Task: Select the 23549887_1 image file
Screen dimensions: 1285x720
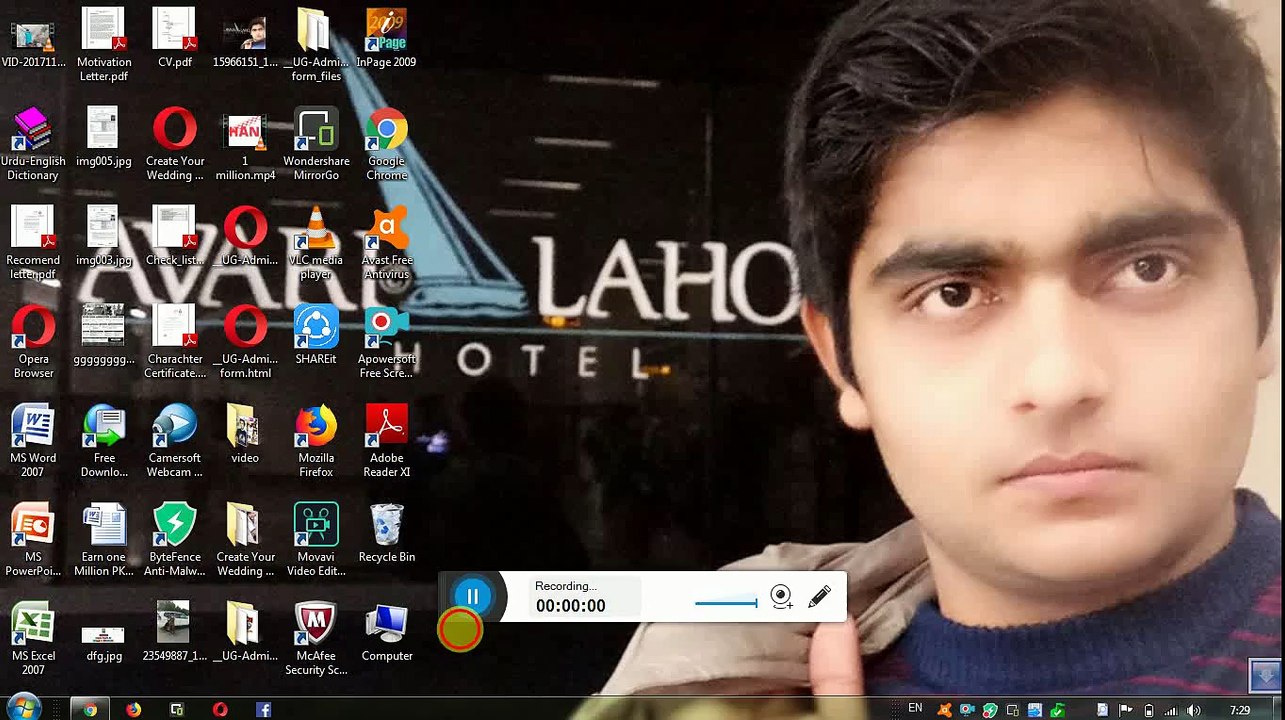Action: point(175,634)
